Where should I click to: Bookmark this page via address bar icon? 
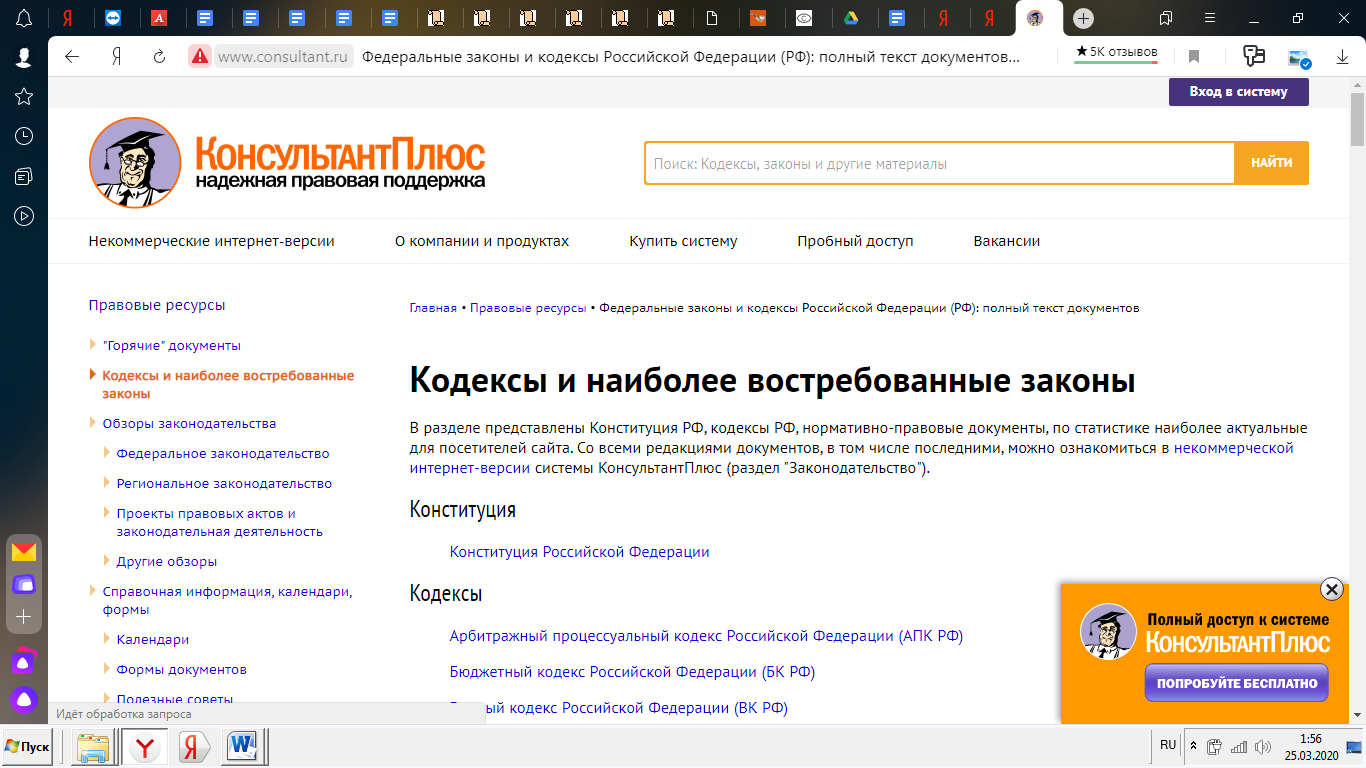click(x=1193, y=57)
